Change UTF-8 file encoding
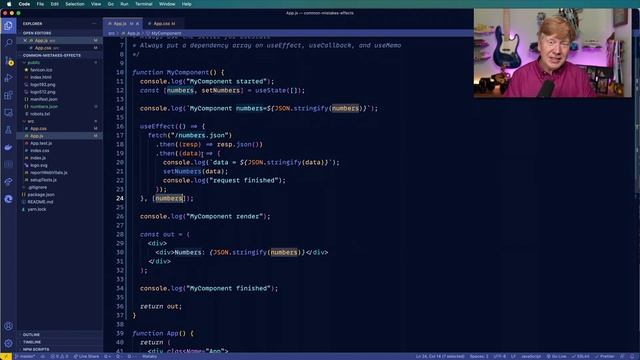This screenshot has height=360, width=640. click(x=500, y=356)
